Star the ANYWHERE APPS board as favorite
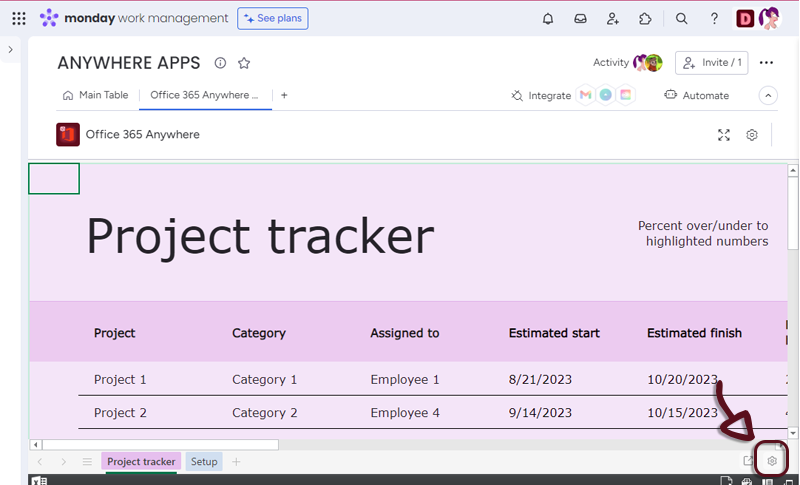The height and width of the screenshot is (485, 800). [244, 63]
